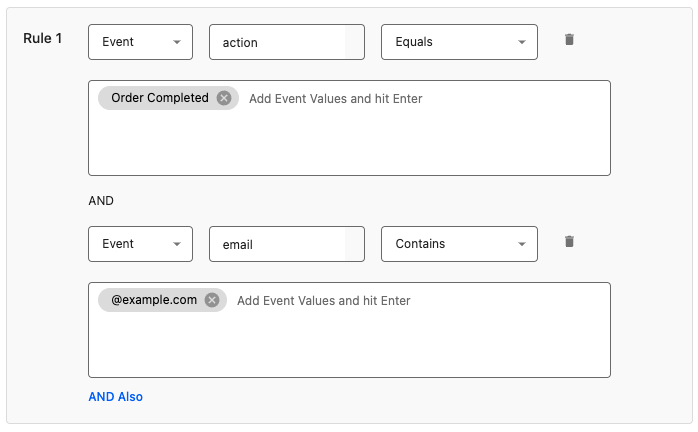Screen dimensions: 698x432
Task: Open the Event dropdown beside the email field
Action: click(x=140, y=244)
